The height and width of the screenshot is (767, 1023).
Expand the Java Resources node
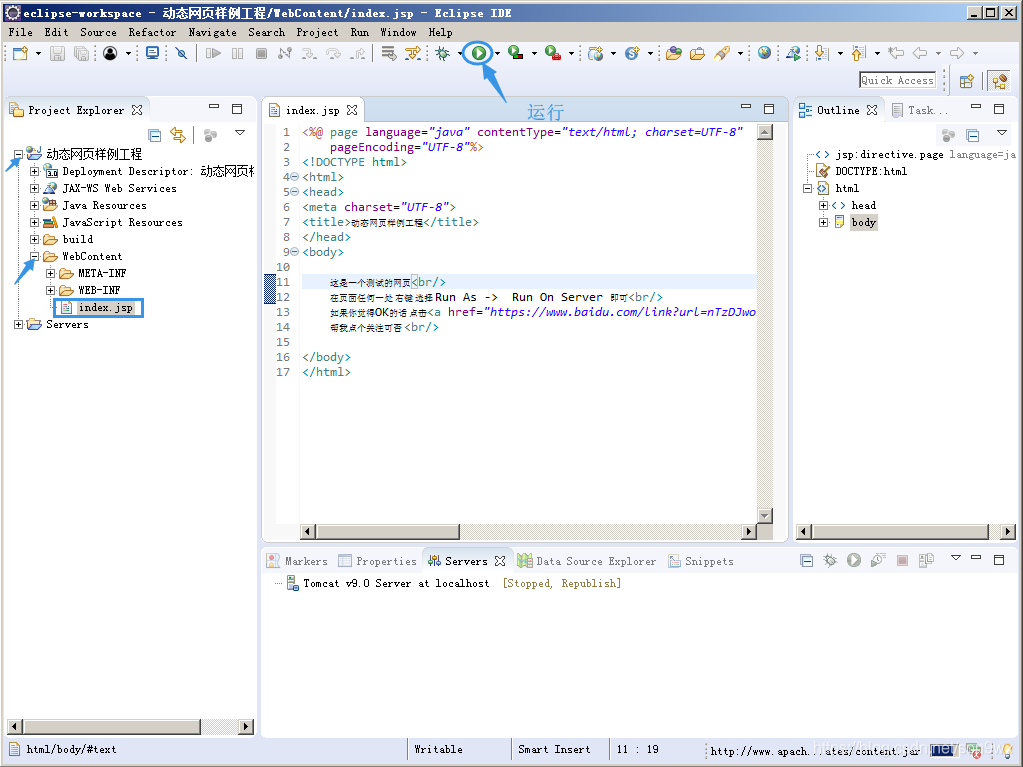[35, 205]
